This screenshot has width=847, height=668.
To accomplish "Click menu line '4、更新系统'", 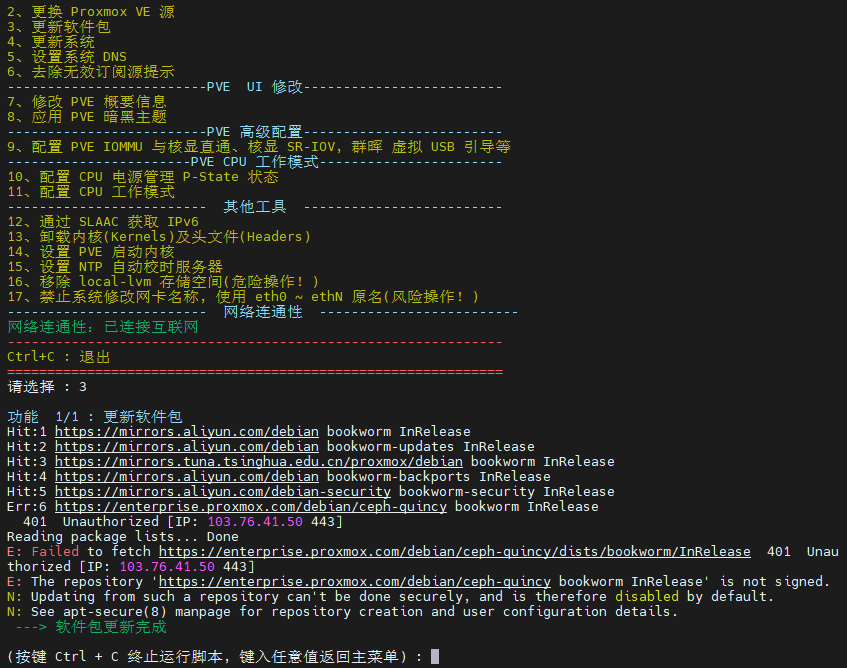I will click(x=51, y=42).
